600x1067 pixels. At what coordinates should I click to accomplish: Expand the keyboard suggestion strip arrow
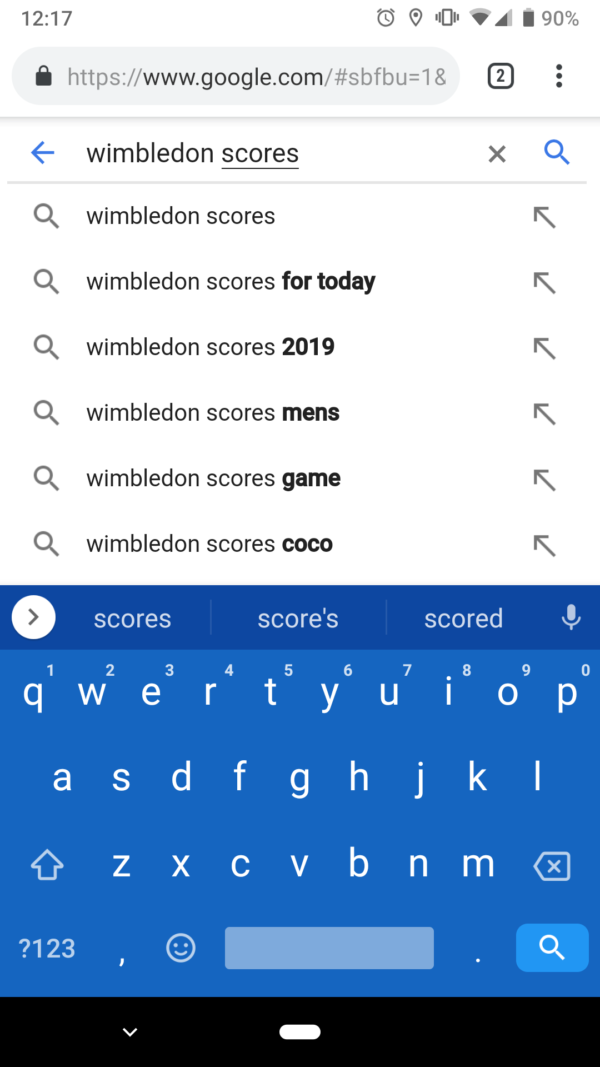[33, 618]
